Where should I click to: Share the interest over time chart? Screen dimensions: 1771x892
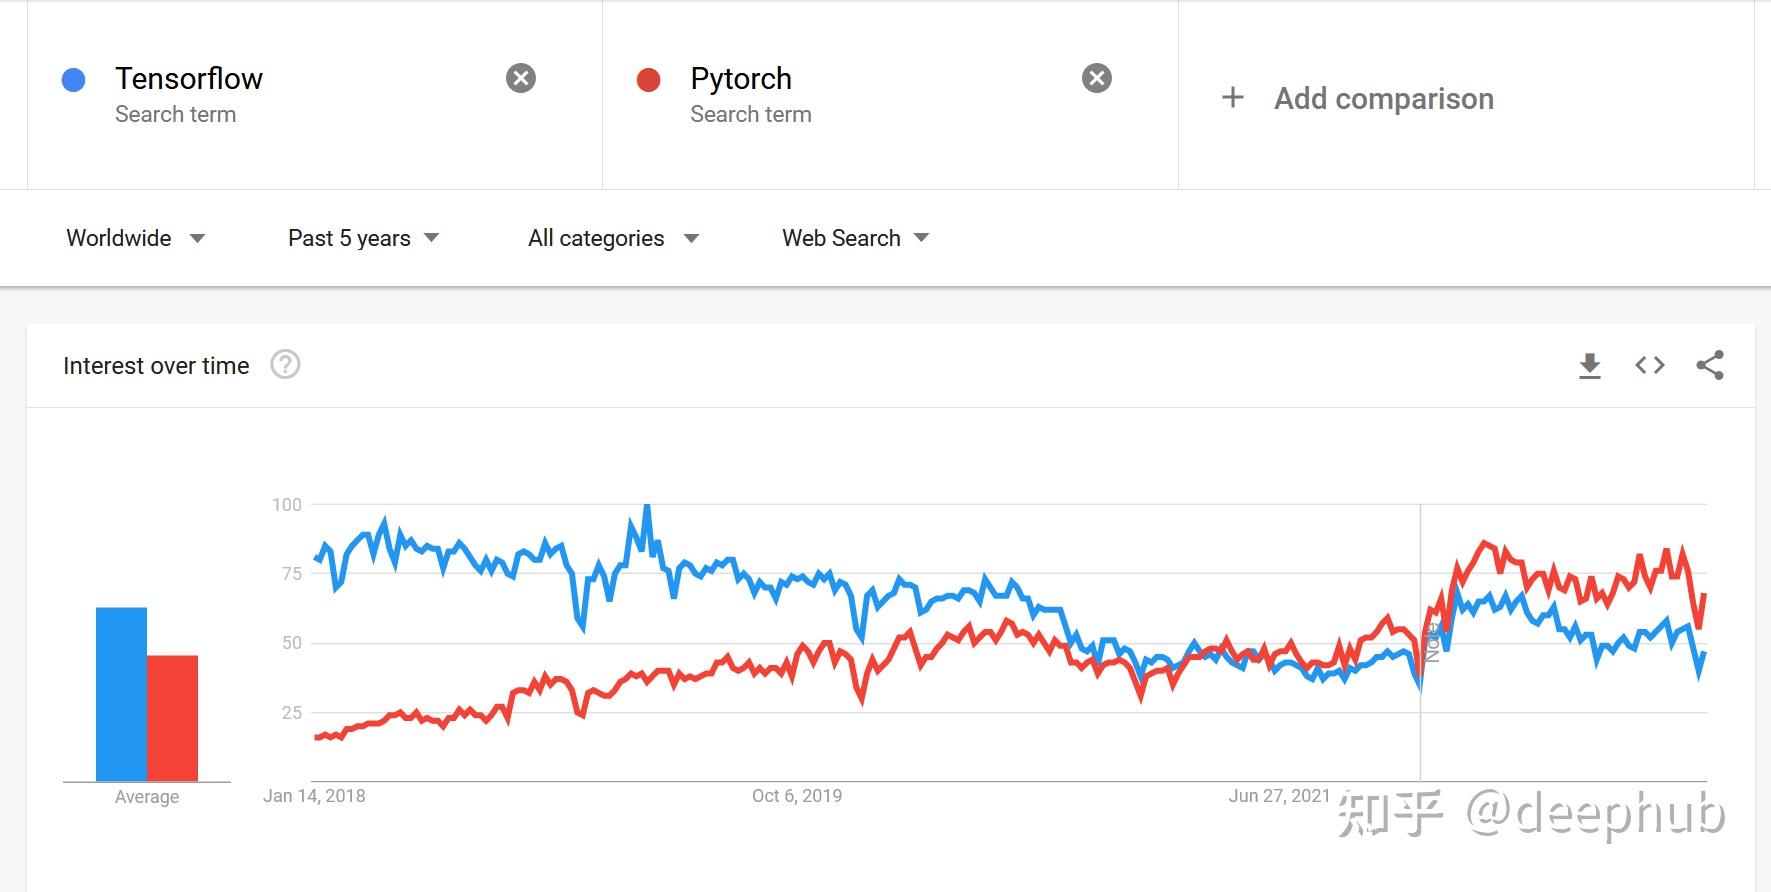(1710, 366)
